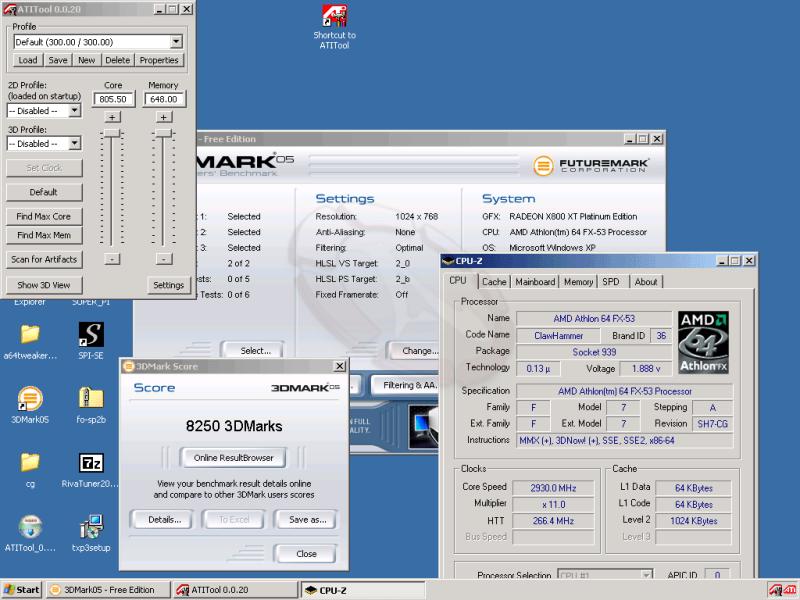This screenshot has width=800, height=600.
Task: Click the minus button below the Memory slider
Action: [x=163, y=259]
